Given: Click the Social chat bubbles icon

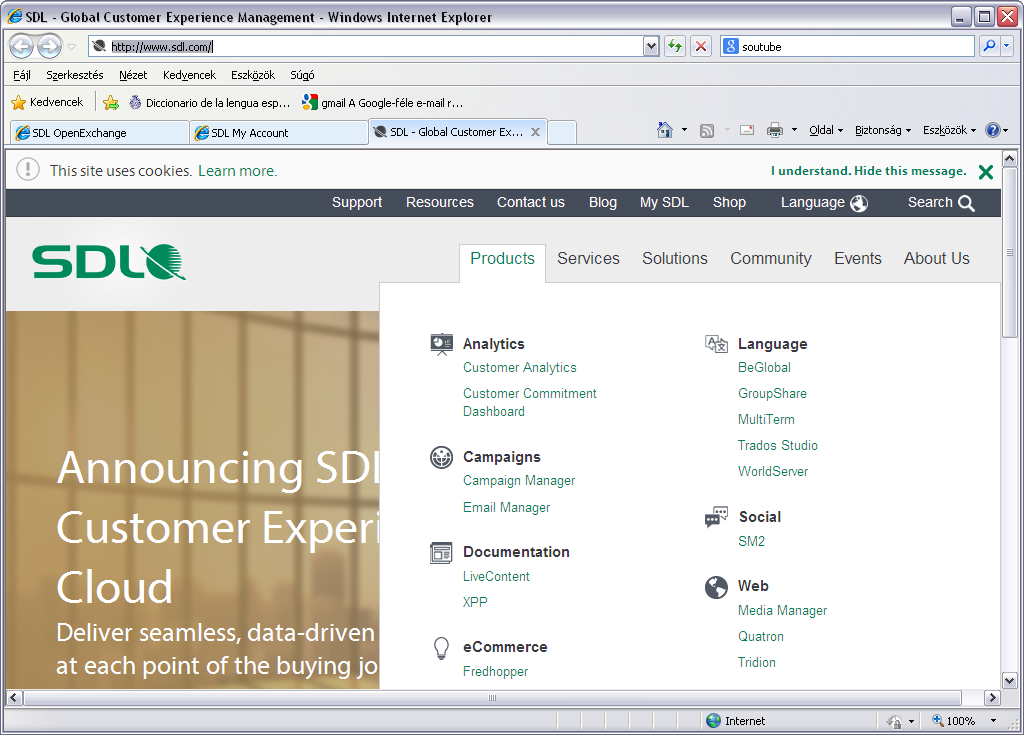Looking at the screenshot, I should 716,517.
